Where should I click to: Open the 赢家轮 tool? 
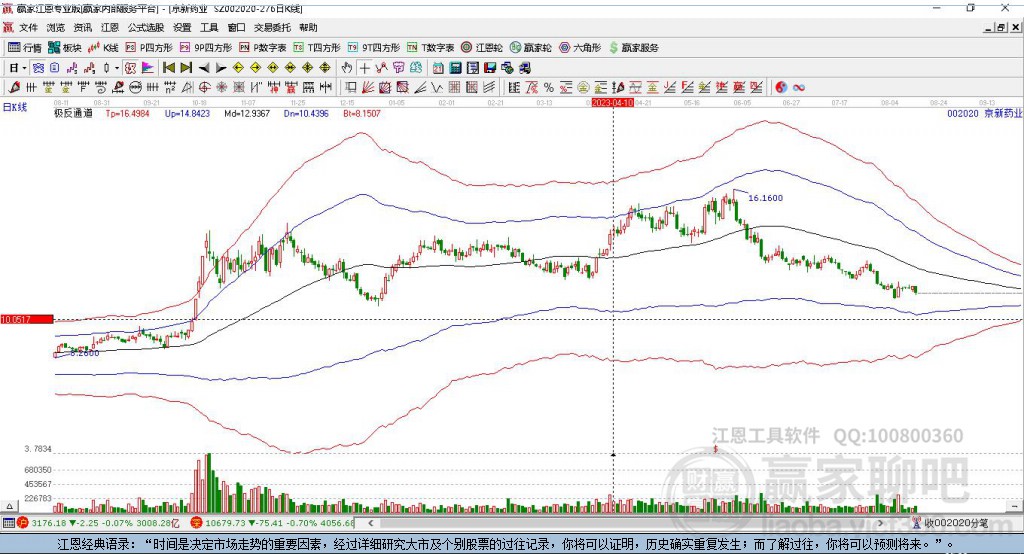click(x=530, y=48)
